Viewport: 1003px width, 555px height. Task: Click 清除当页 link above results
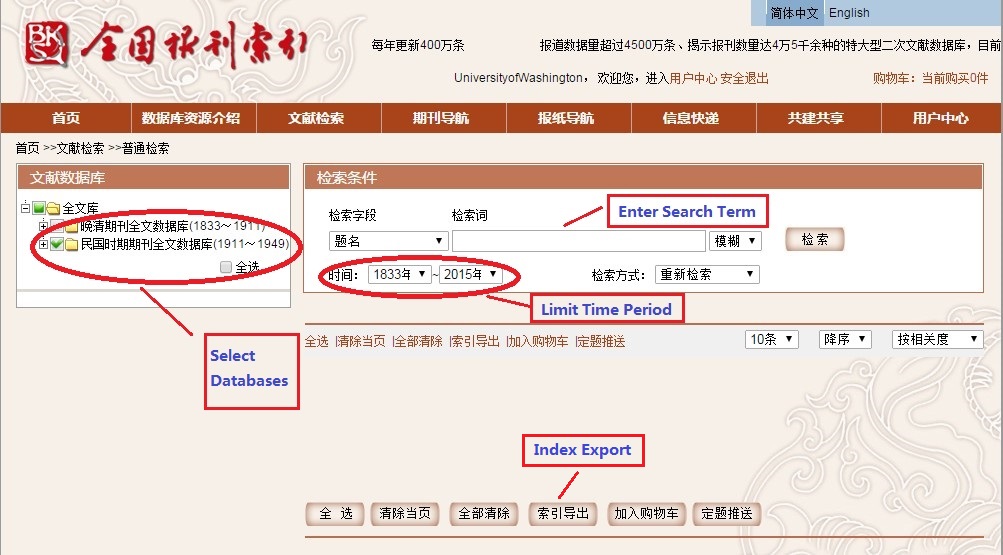click(x=362, y=341)
